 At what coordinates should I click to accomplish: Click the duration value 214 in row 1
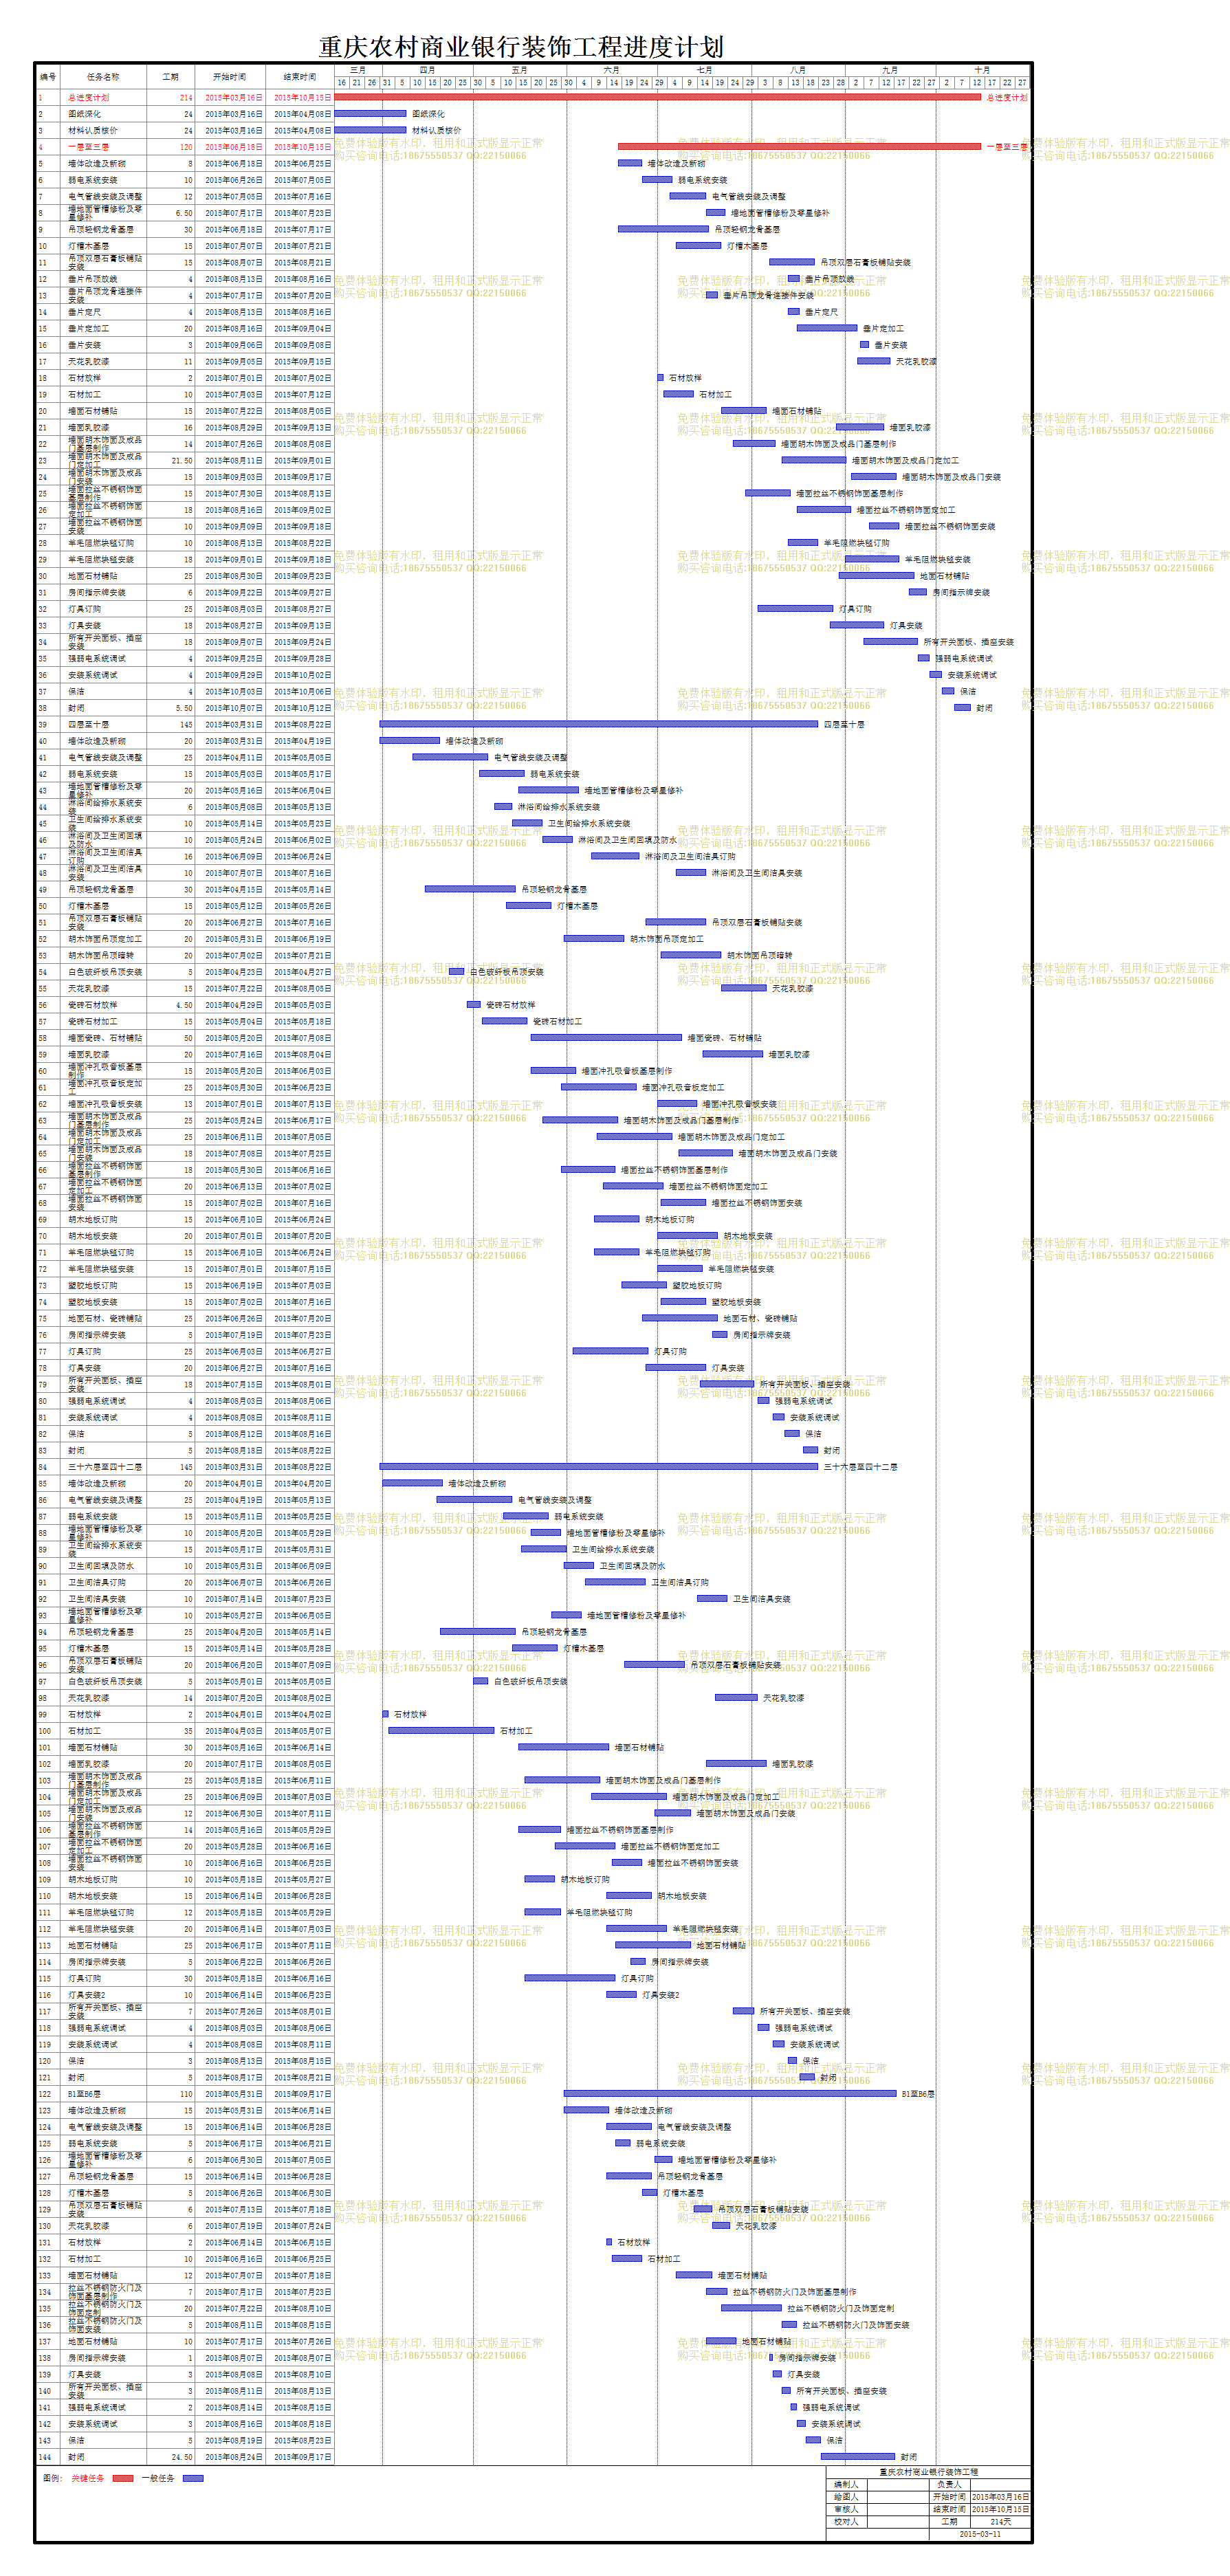pos(186,98)
